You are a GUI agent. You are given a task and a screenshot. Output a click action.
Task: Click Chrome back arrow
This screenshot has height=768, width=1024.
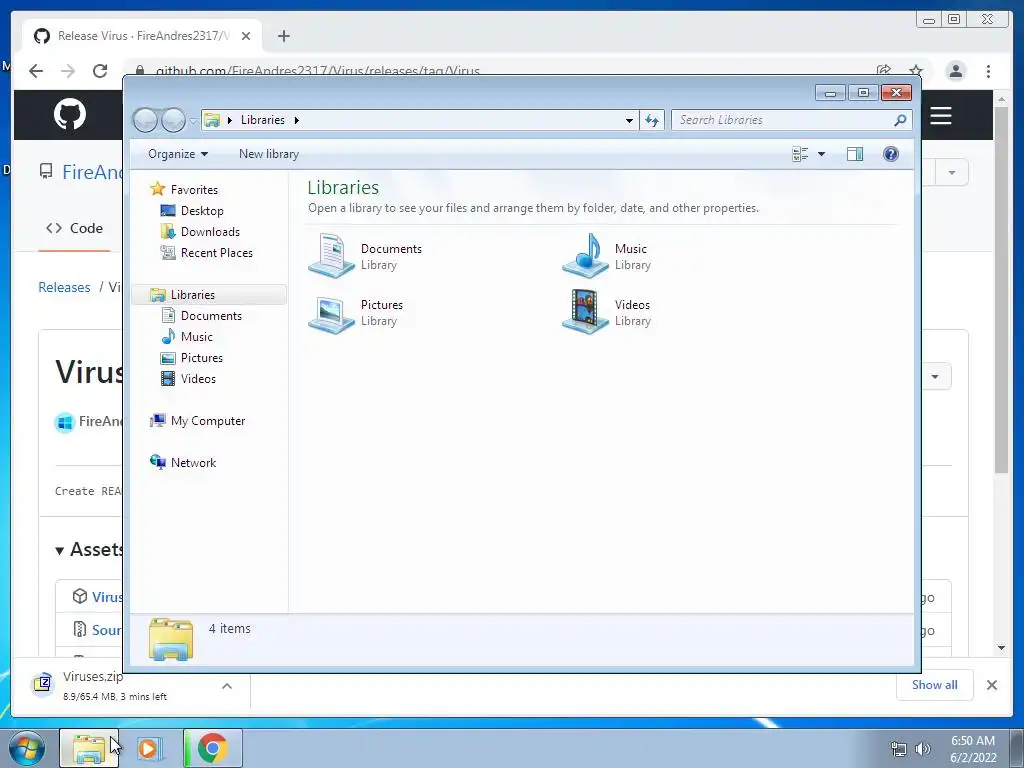coord(36,71)
